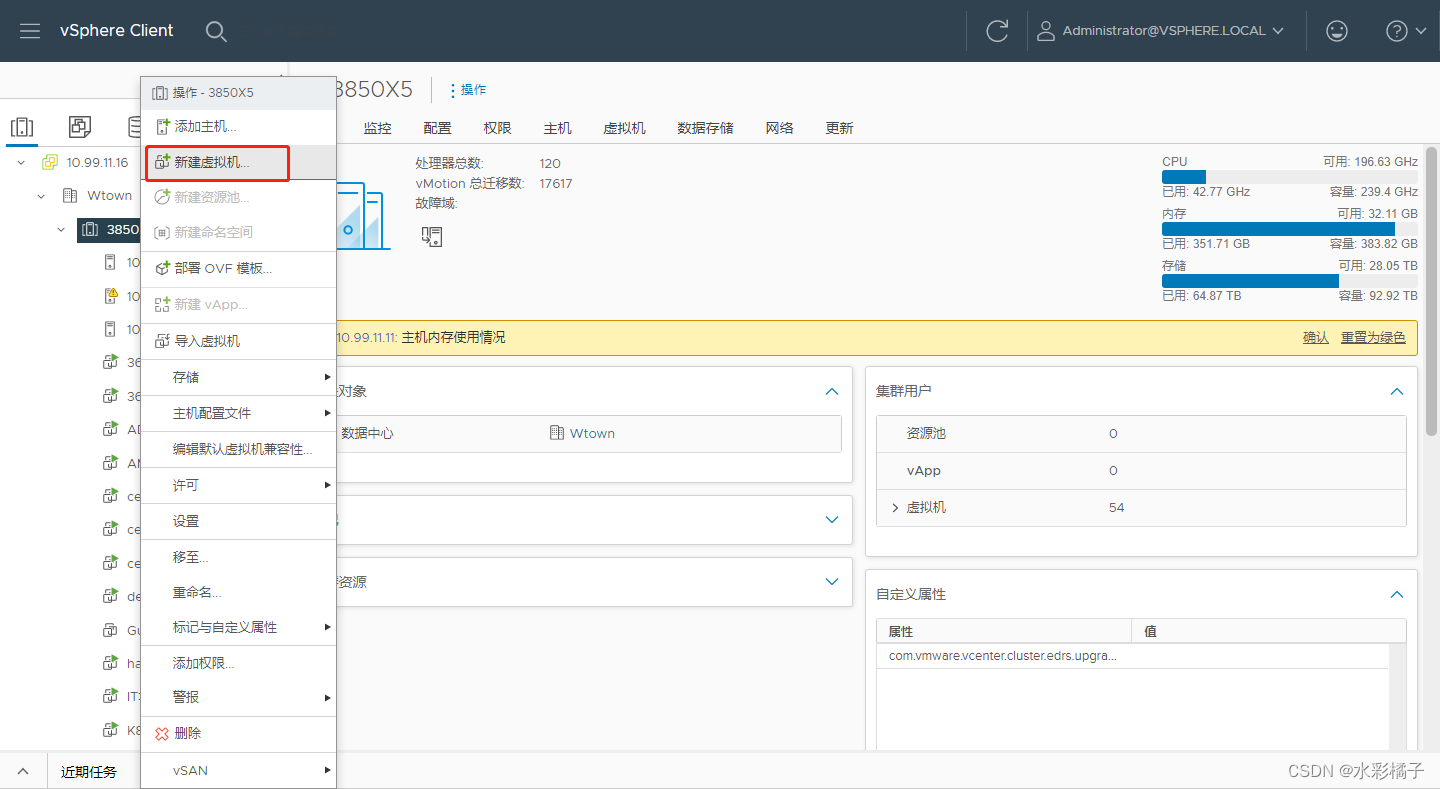Switch to Hosts and Clusters inventory view
1440x789 pixels.
[x=22, y=127]
